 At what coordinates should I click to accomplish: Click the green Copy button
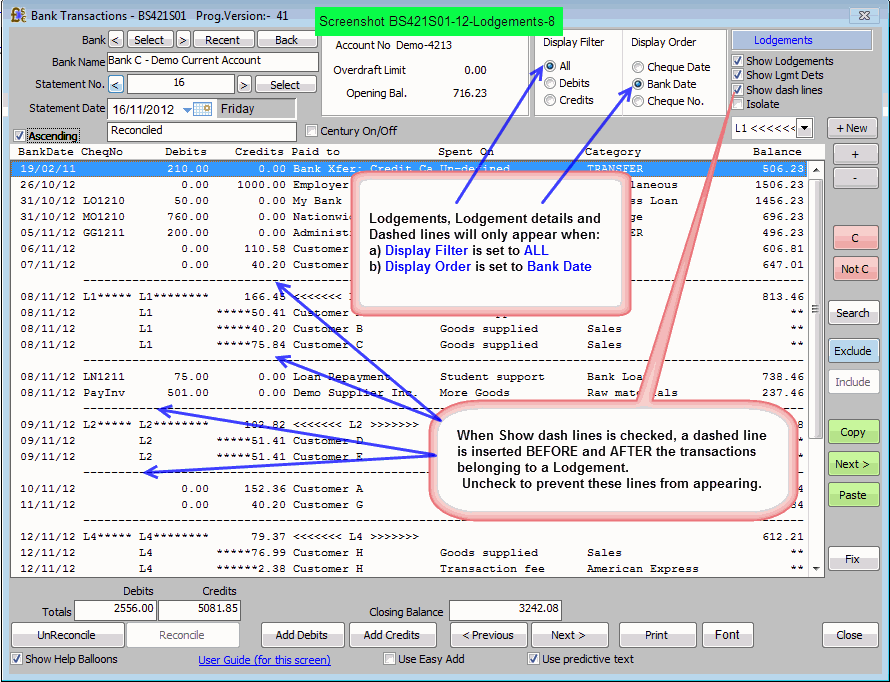pos(853,432)
